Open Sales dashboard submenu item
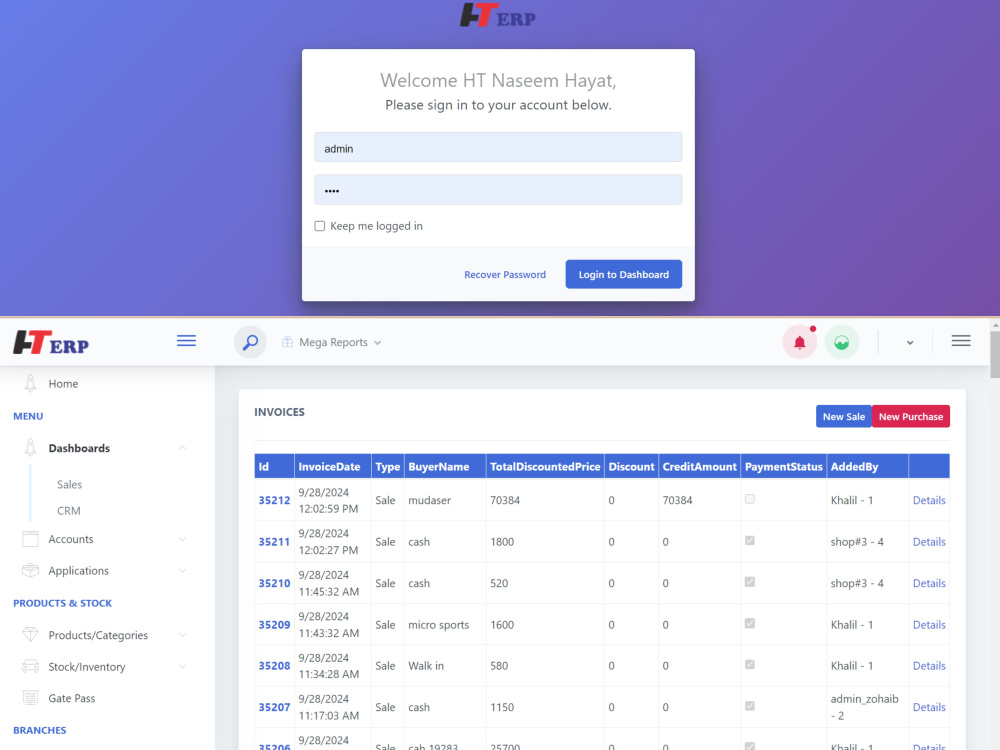 point(70,484)
